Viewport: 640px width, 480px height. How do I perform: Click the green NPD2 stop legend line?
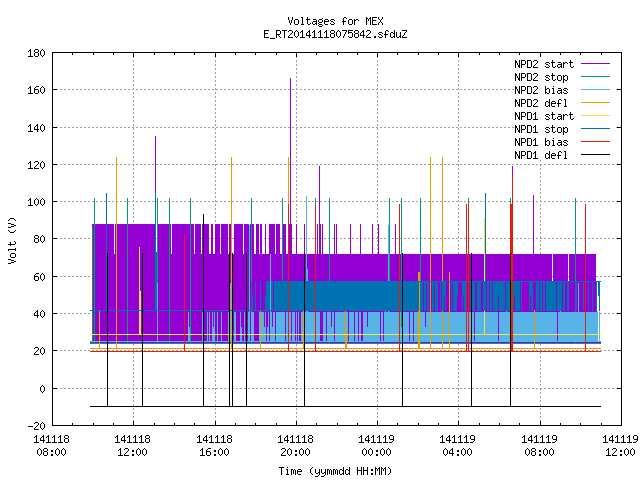[595, 77]
